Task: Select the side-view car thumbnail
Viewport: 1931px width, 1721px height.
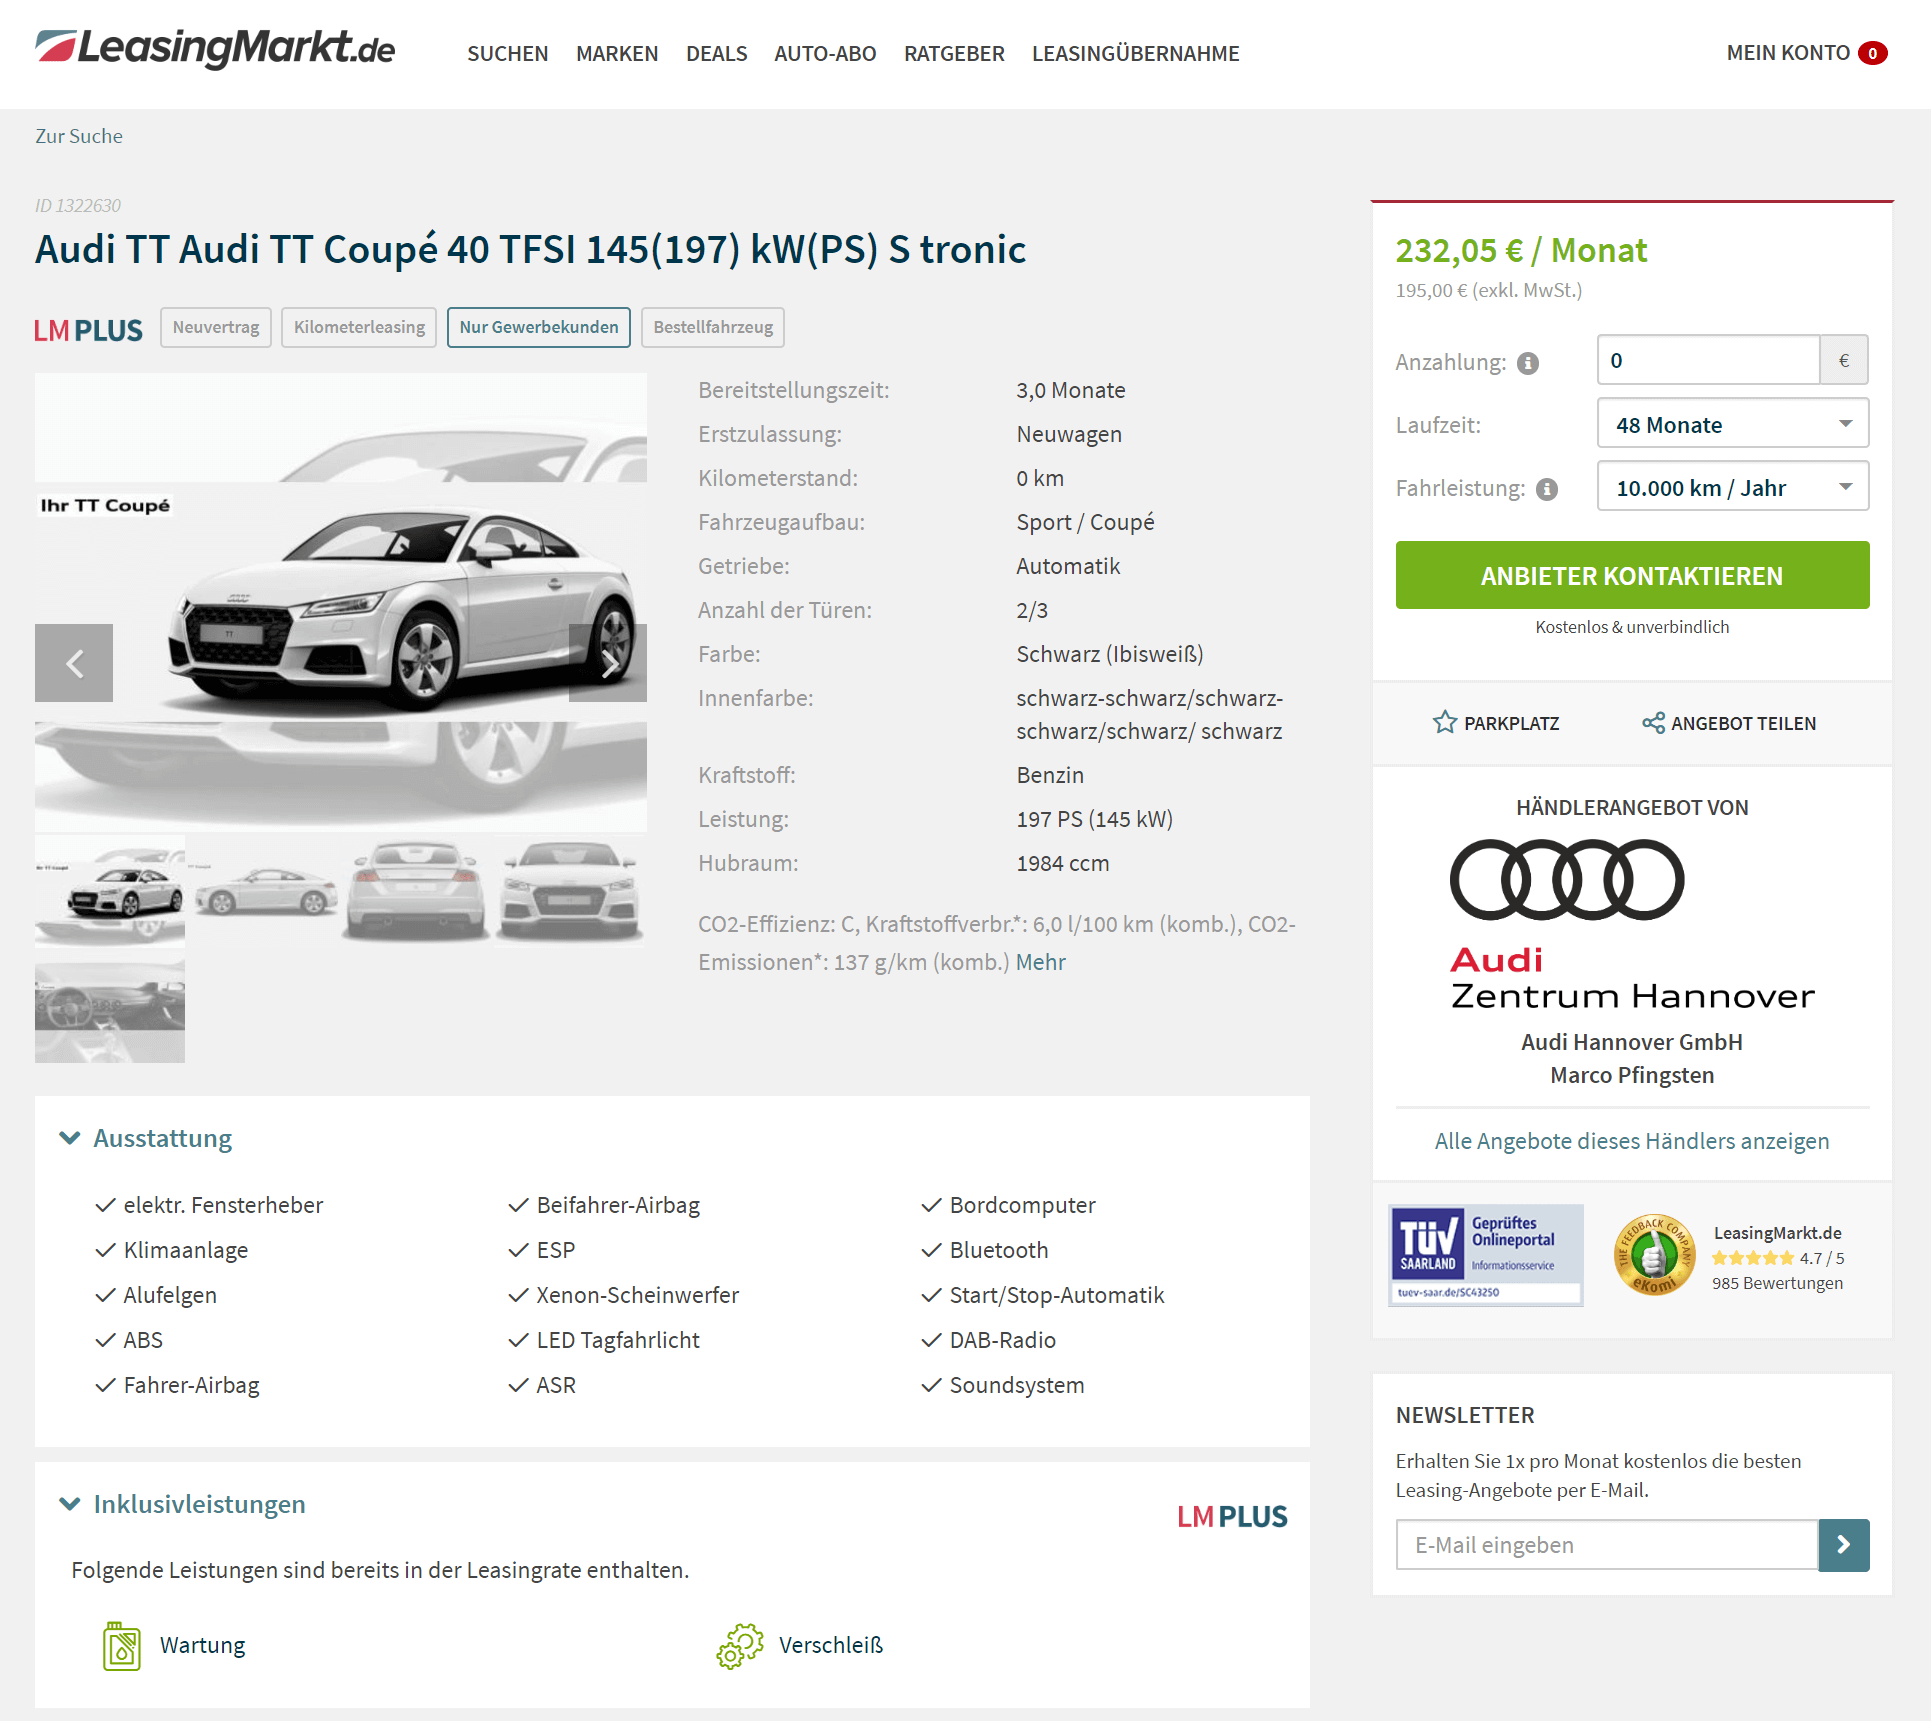Action: pyautogui.click(x=265, y=892)
